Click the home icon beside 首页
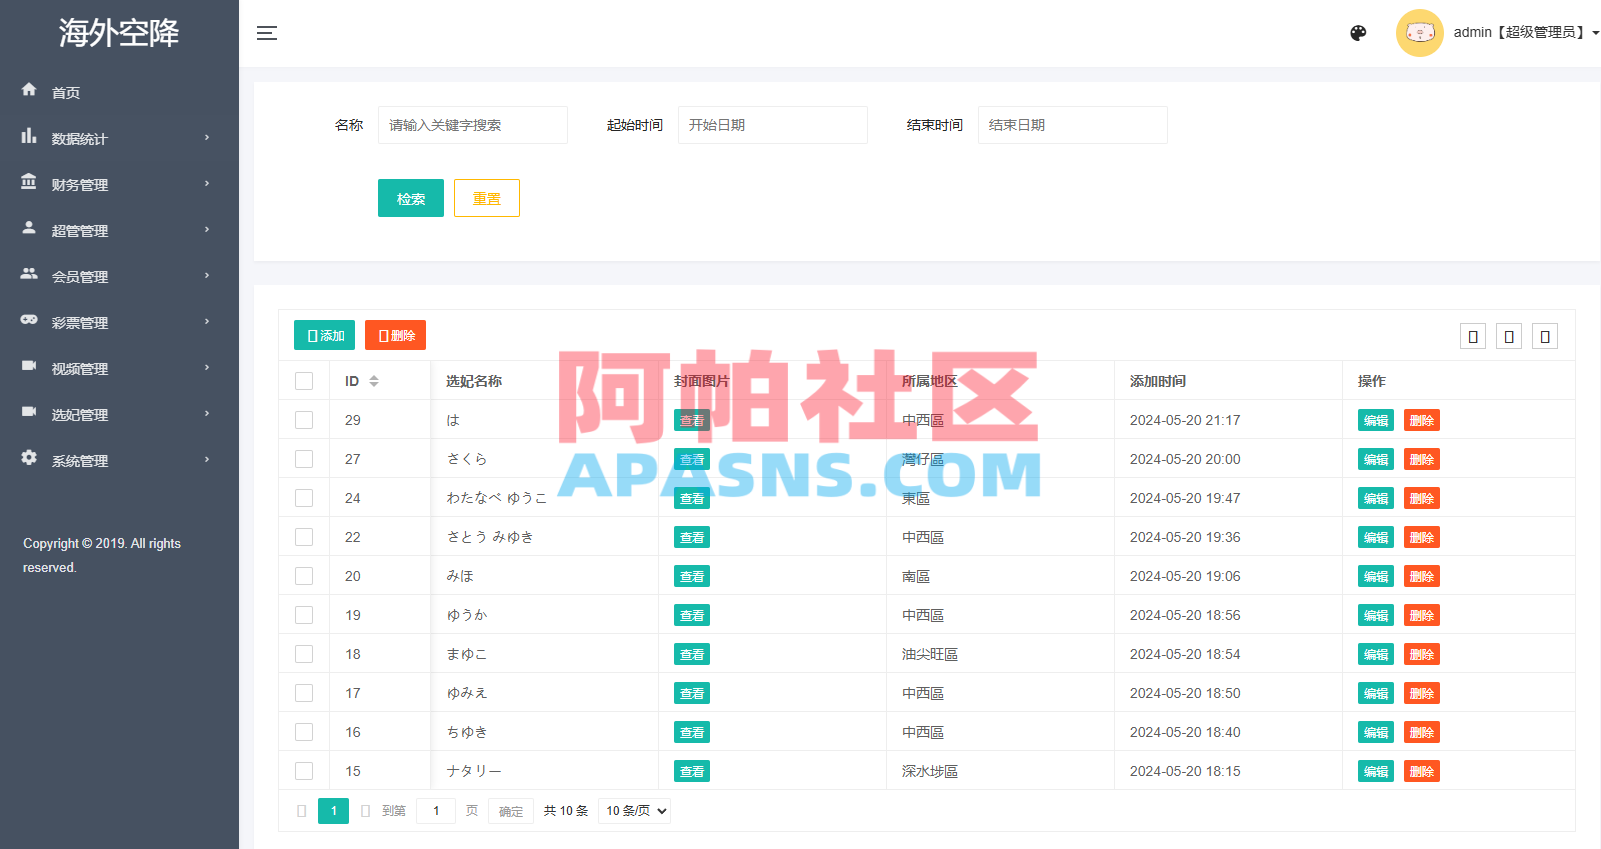This screenshot has width=1601, height=849. coord(29,89)
